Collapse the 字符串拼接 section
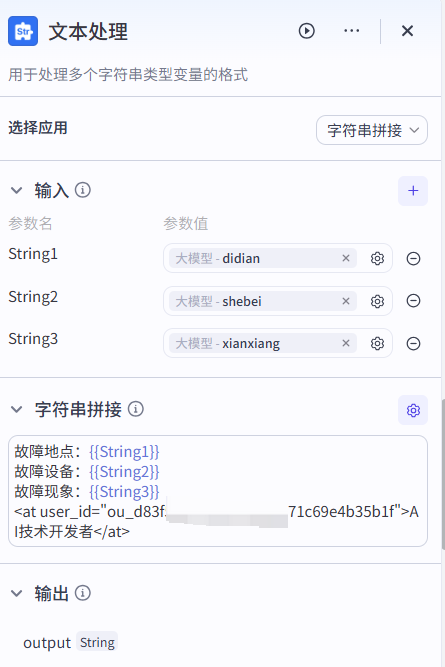The image size is (445, 667). pos(17,409)
